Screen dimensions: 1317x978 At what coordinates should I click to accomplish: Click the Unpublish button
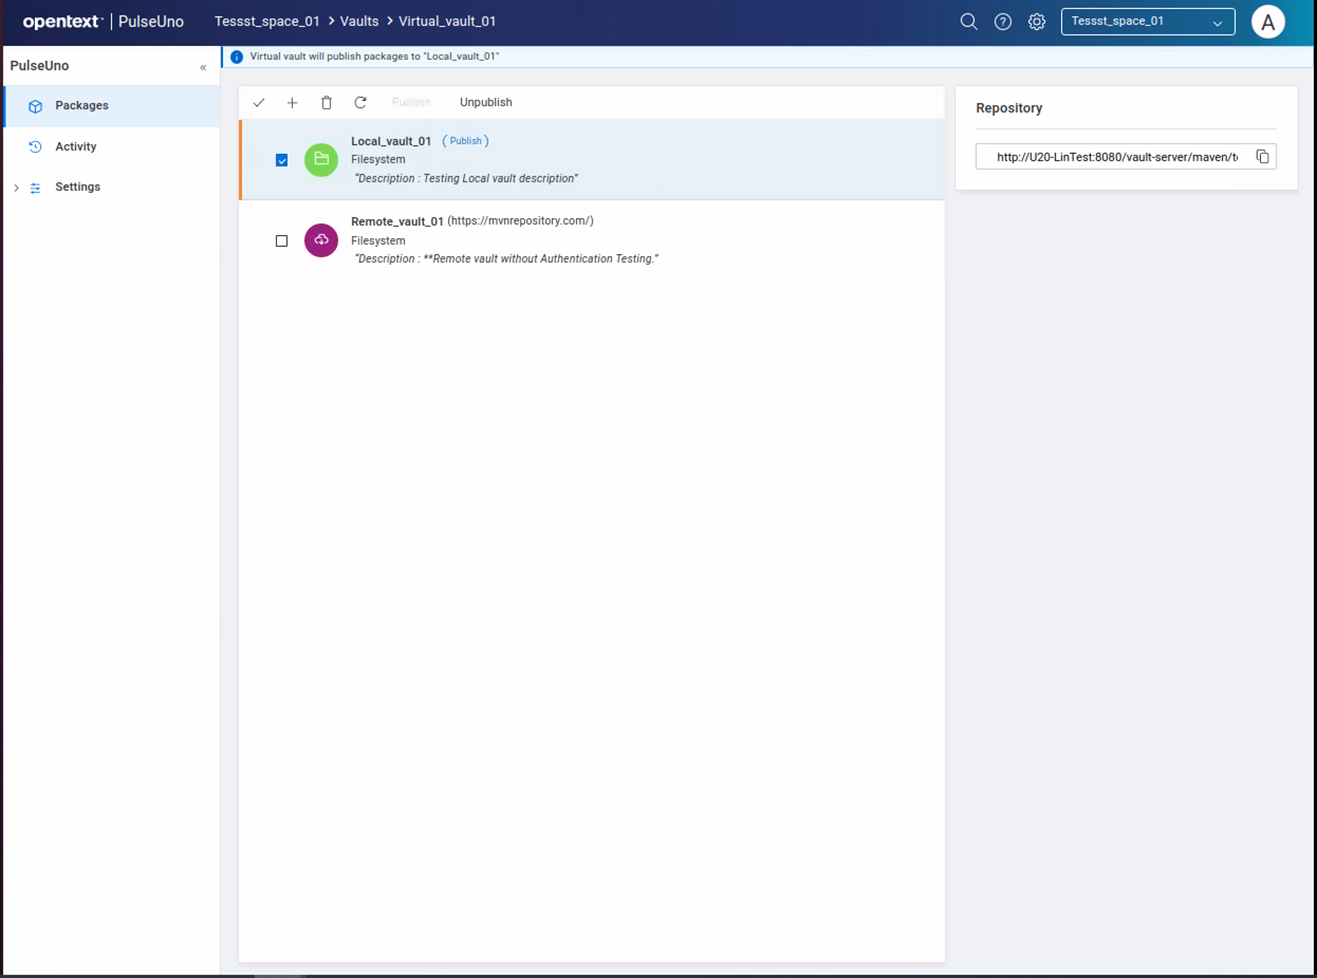[485, 103]
